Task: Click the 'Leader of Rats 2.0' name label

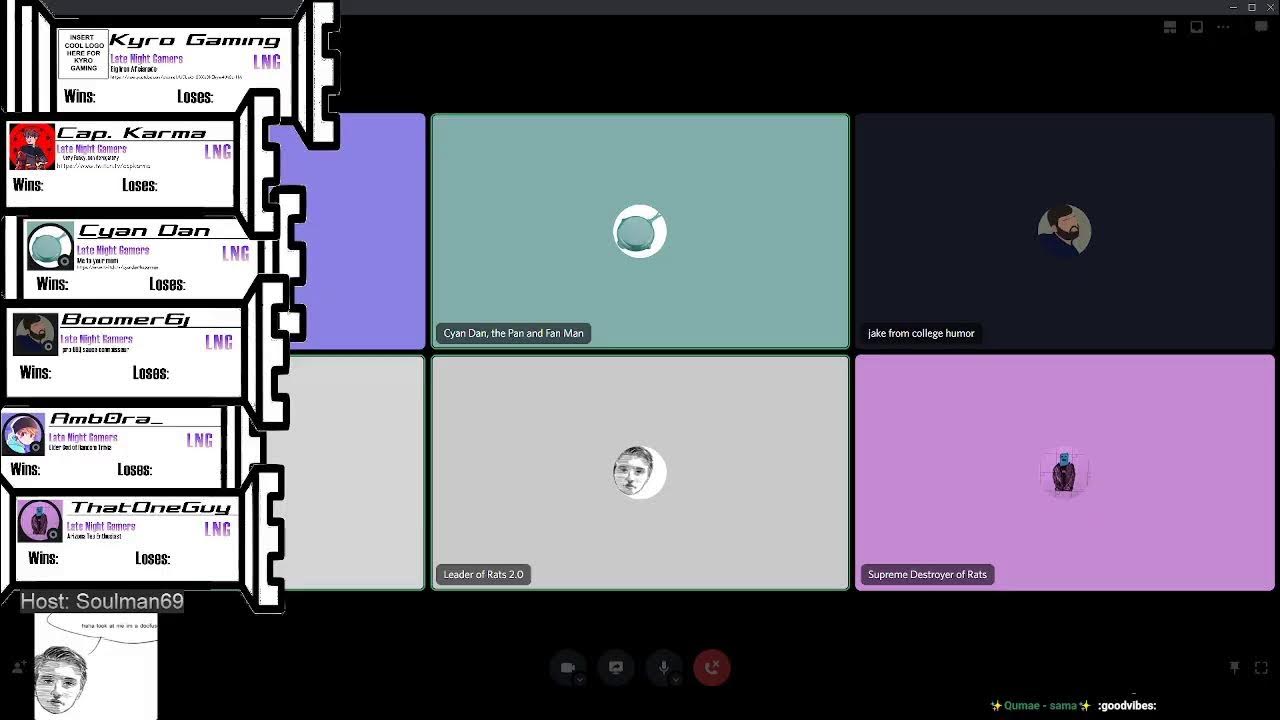Action: click(483, 574)
